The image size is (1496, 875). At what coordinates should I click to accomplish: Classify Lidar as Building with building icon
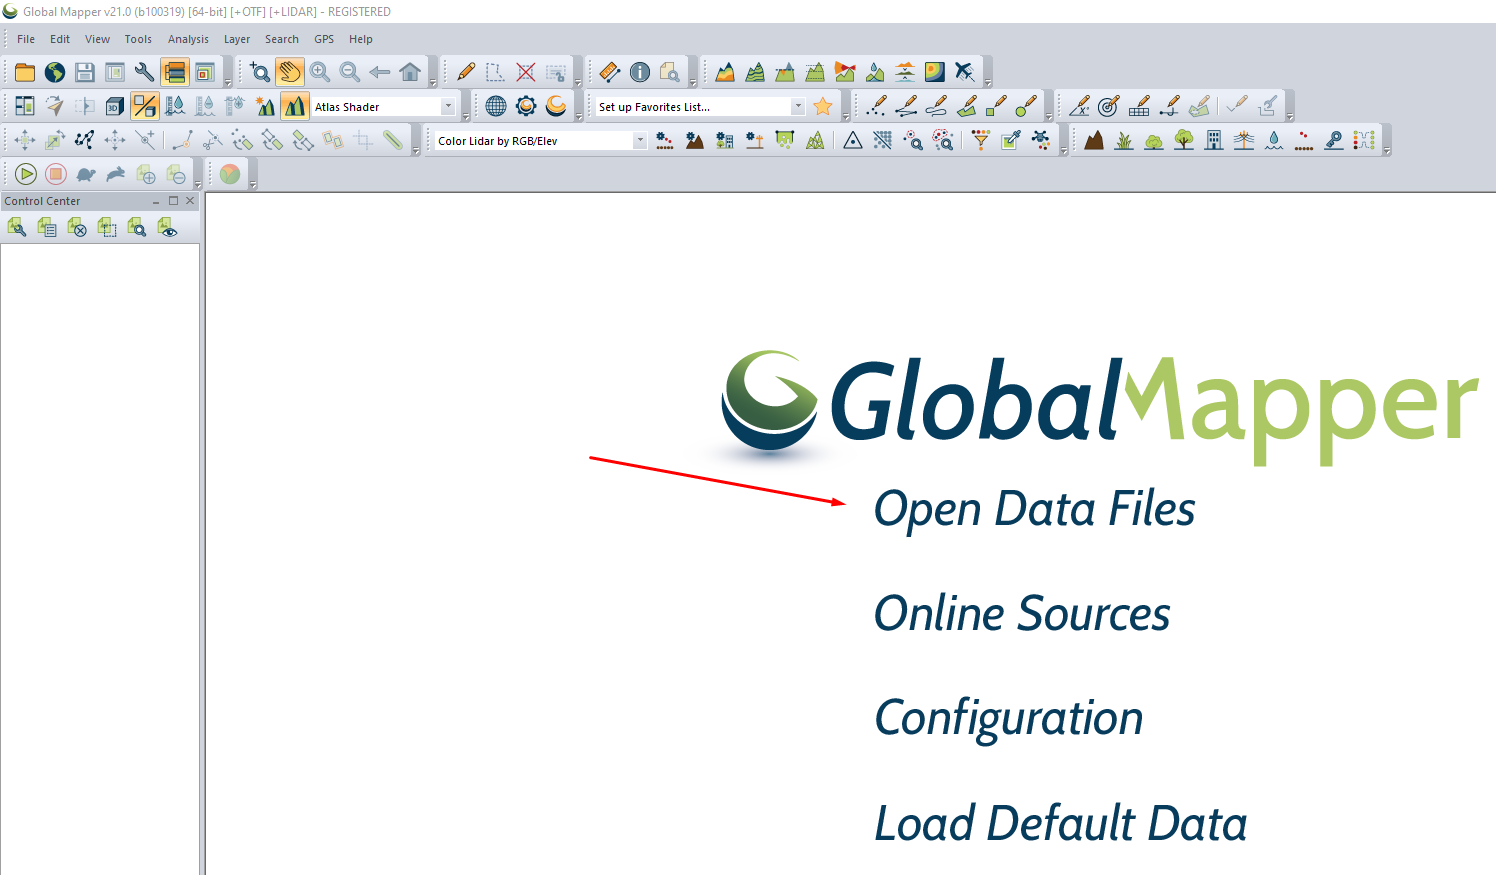[1214, 140]
